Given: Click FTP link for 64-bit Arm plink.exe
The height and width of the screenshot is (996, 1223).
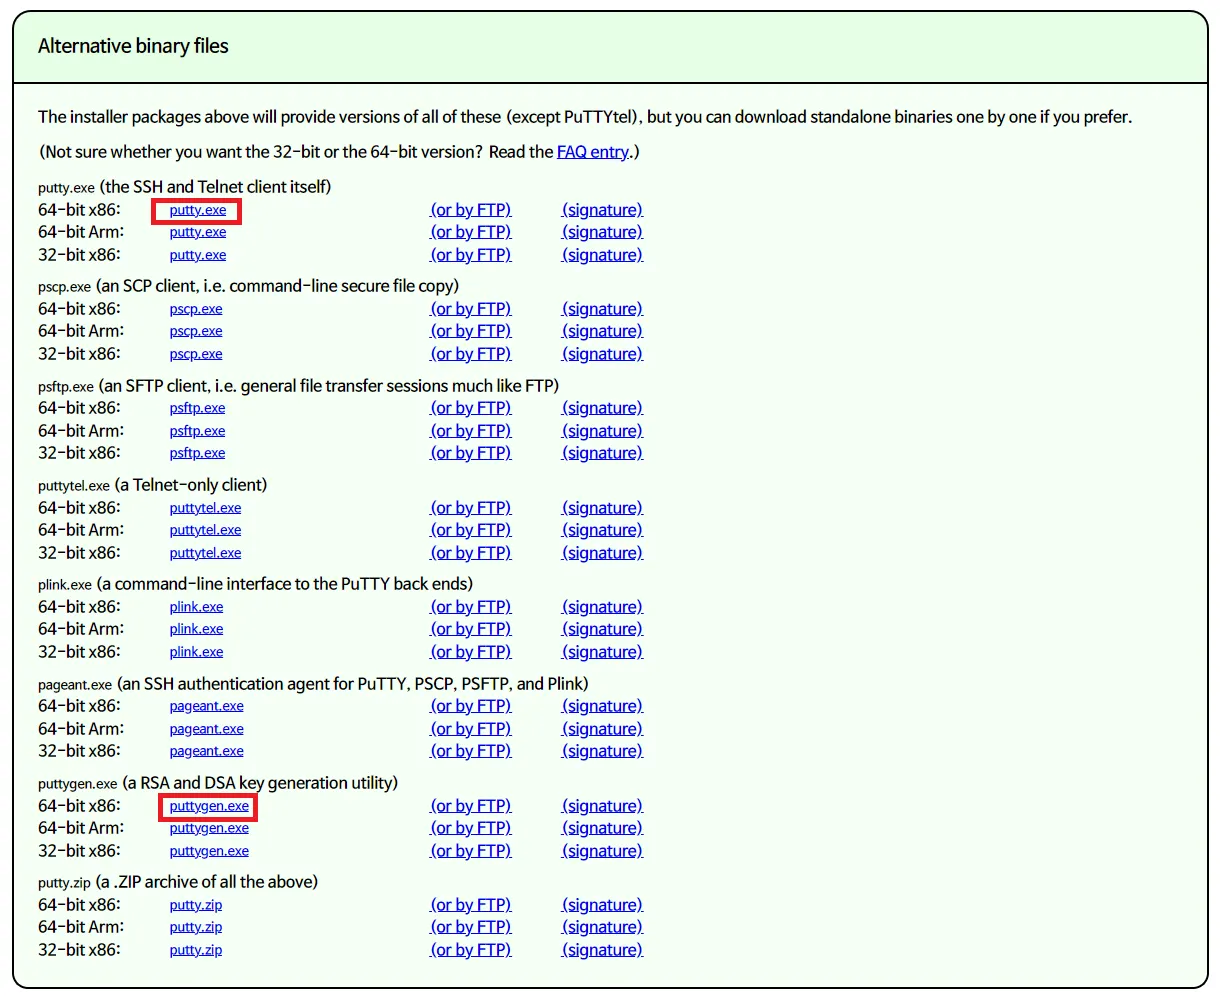Looking at the screenshot, I should tap(471, 629).
